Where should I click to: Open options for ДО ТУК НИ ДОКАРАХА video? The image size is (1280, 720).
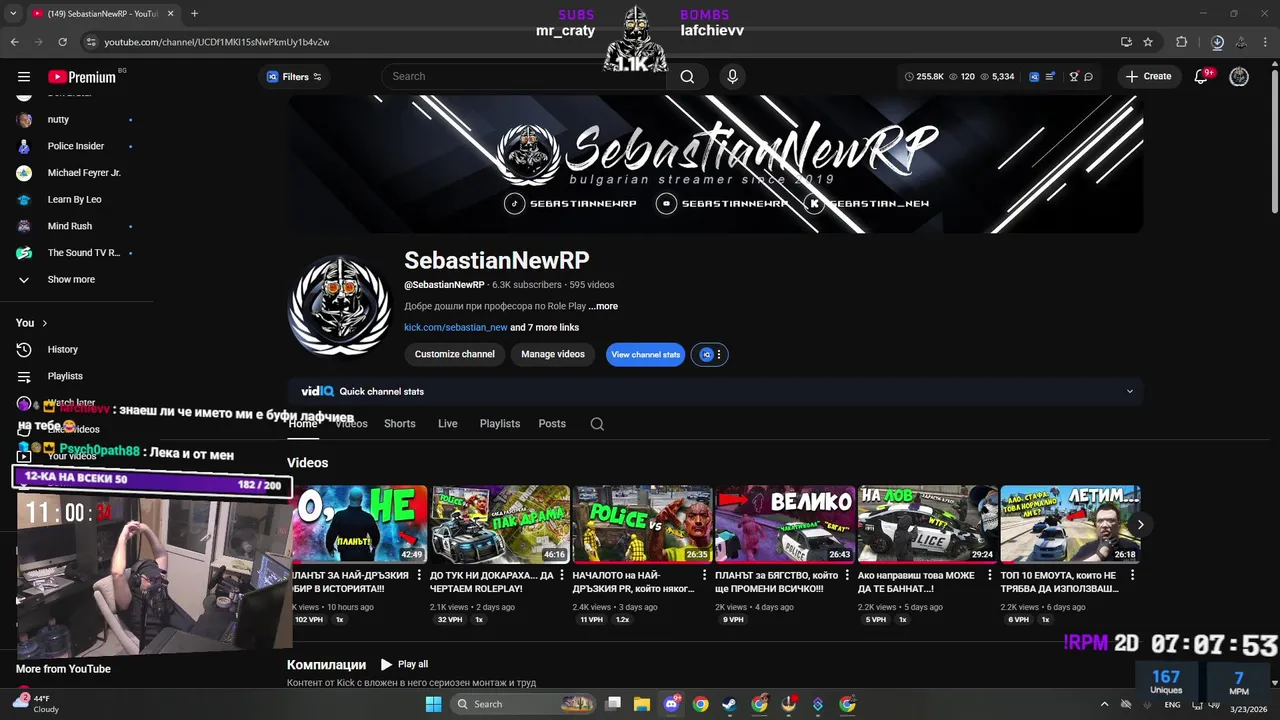tap(562, 575)
